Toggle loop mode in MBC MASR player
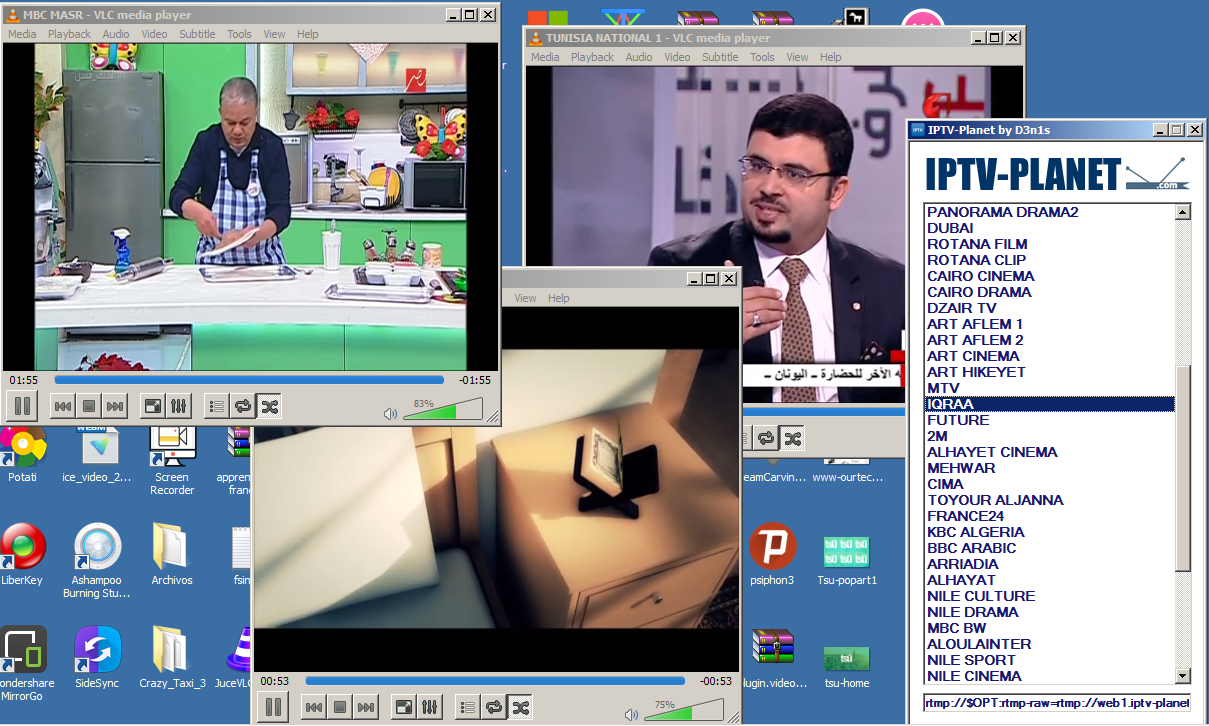Viewport: 1209px width, 726px height. (x=243, y=406)
